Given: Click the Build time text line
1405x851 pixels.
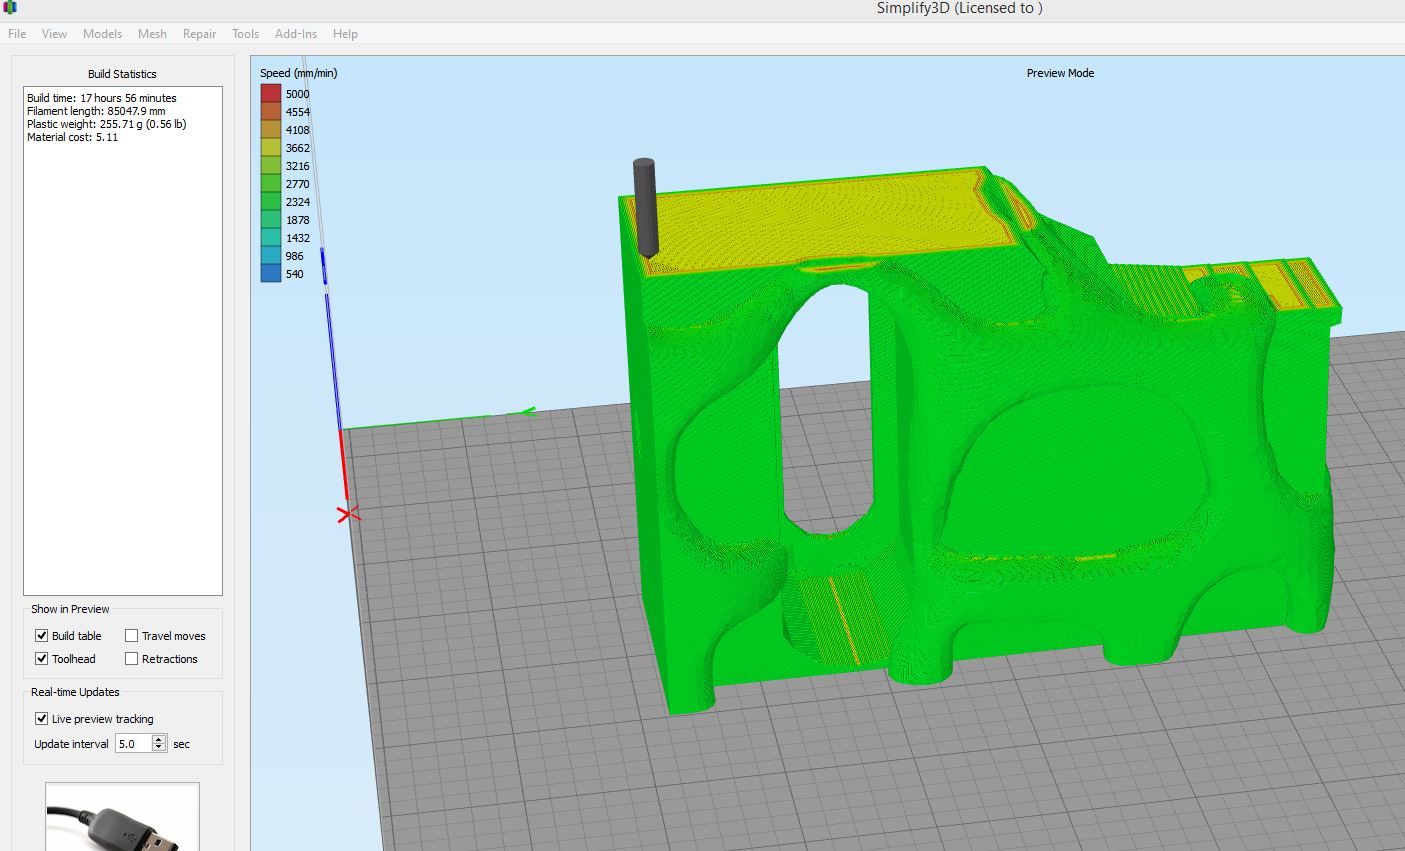Looking at the screenshot, I should tap(102, 98).
